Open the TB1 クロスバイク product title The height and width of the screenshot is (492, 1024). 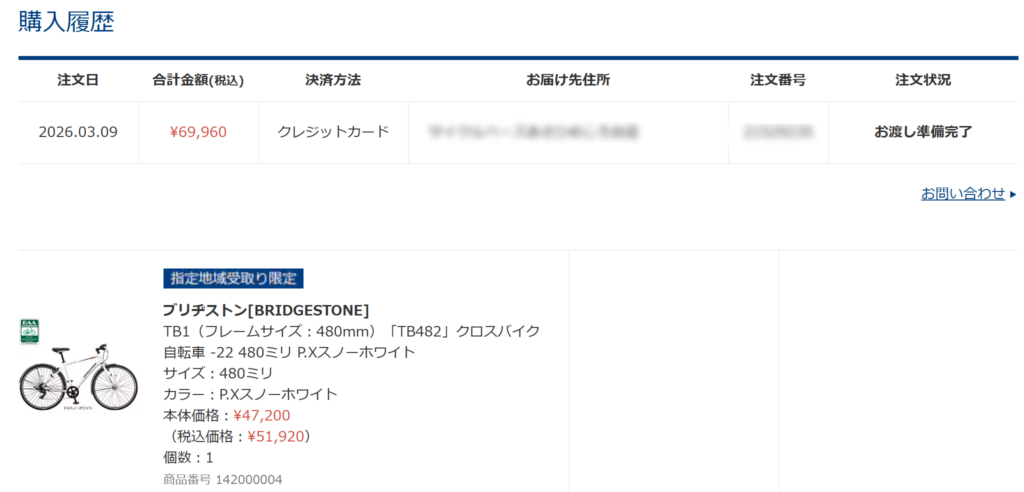coord(351,341)
